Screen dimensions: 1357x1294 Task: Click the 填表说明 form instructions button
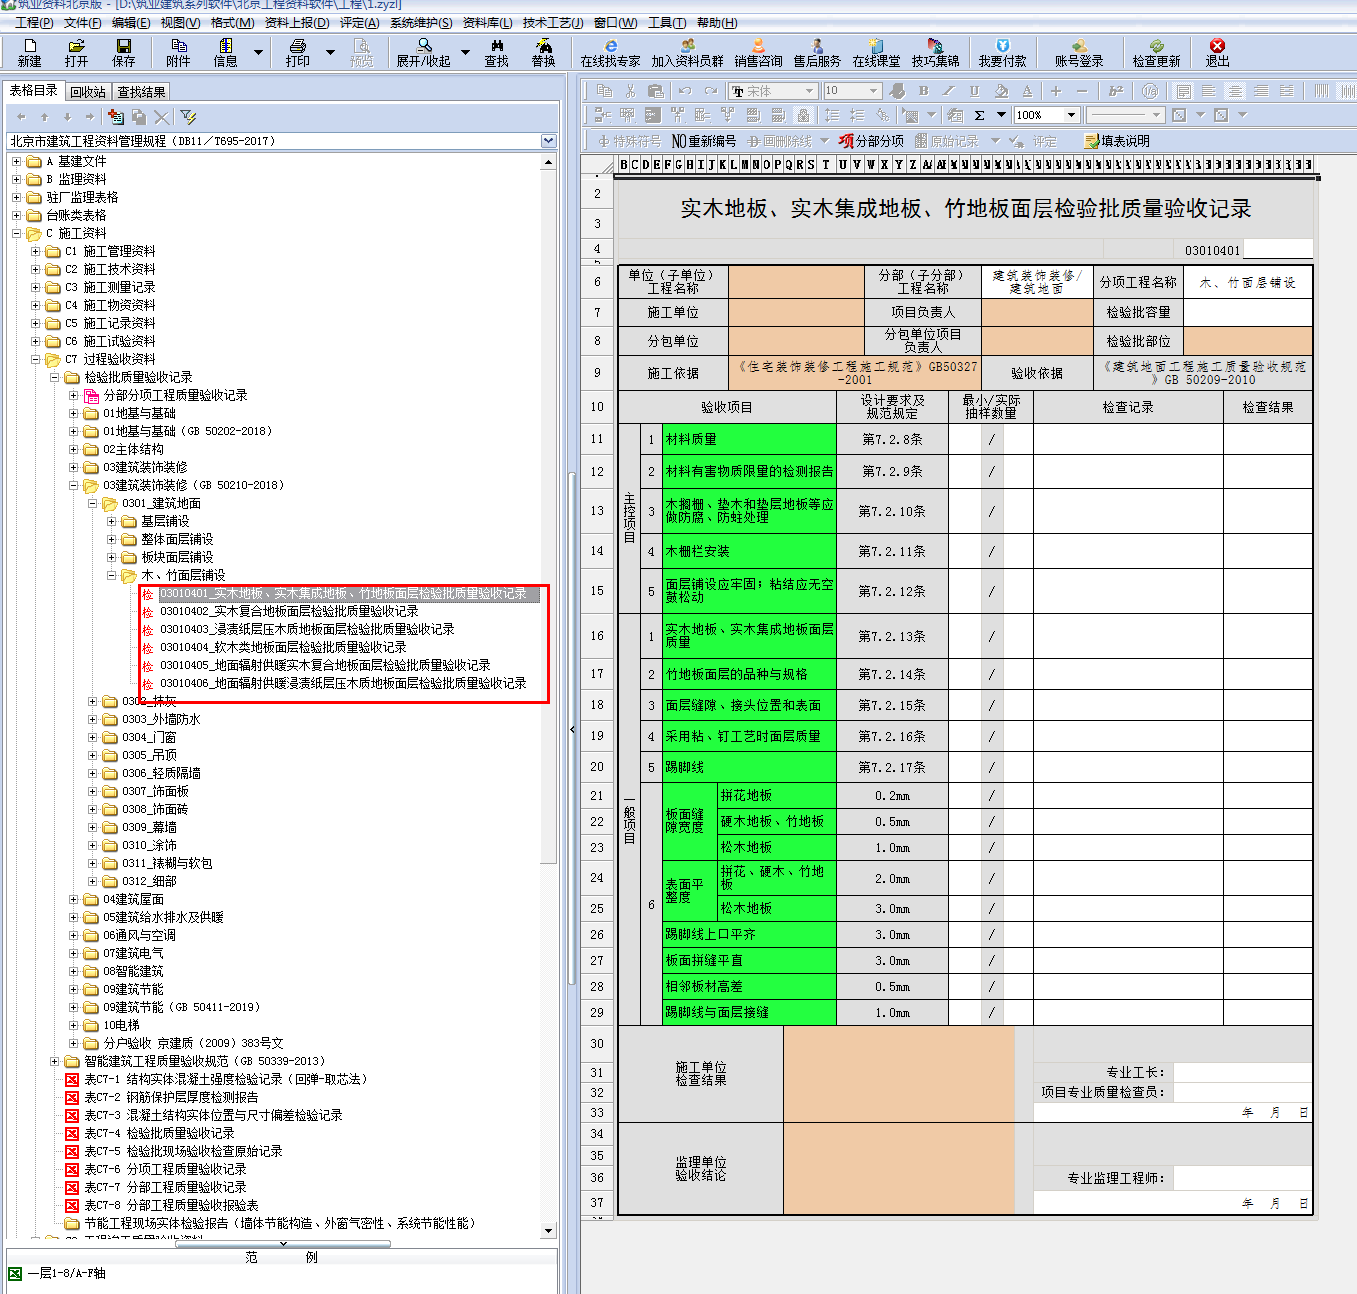1117,141
